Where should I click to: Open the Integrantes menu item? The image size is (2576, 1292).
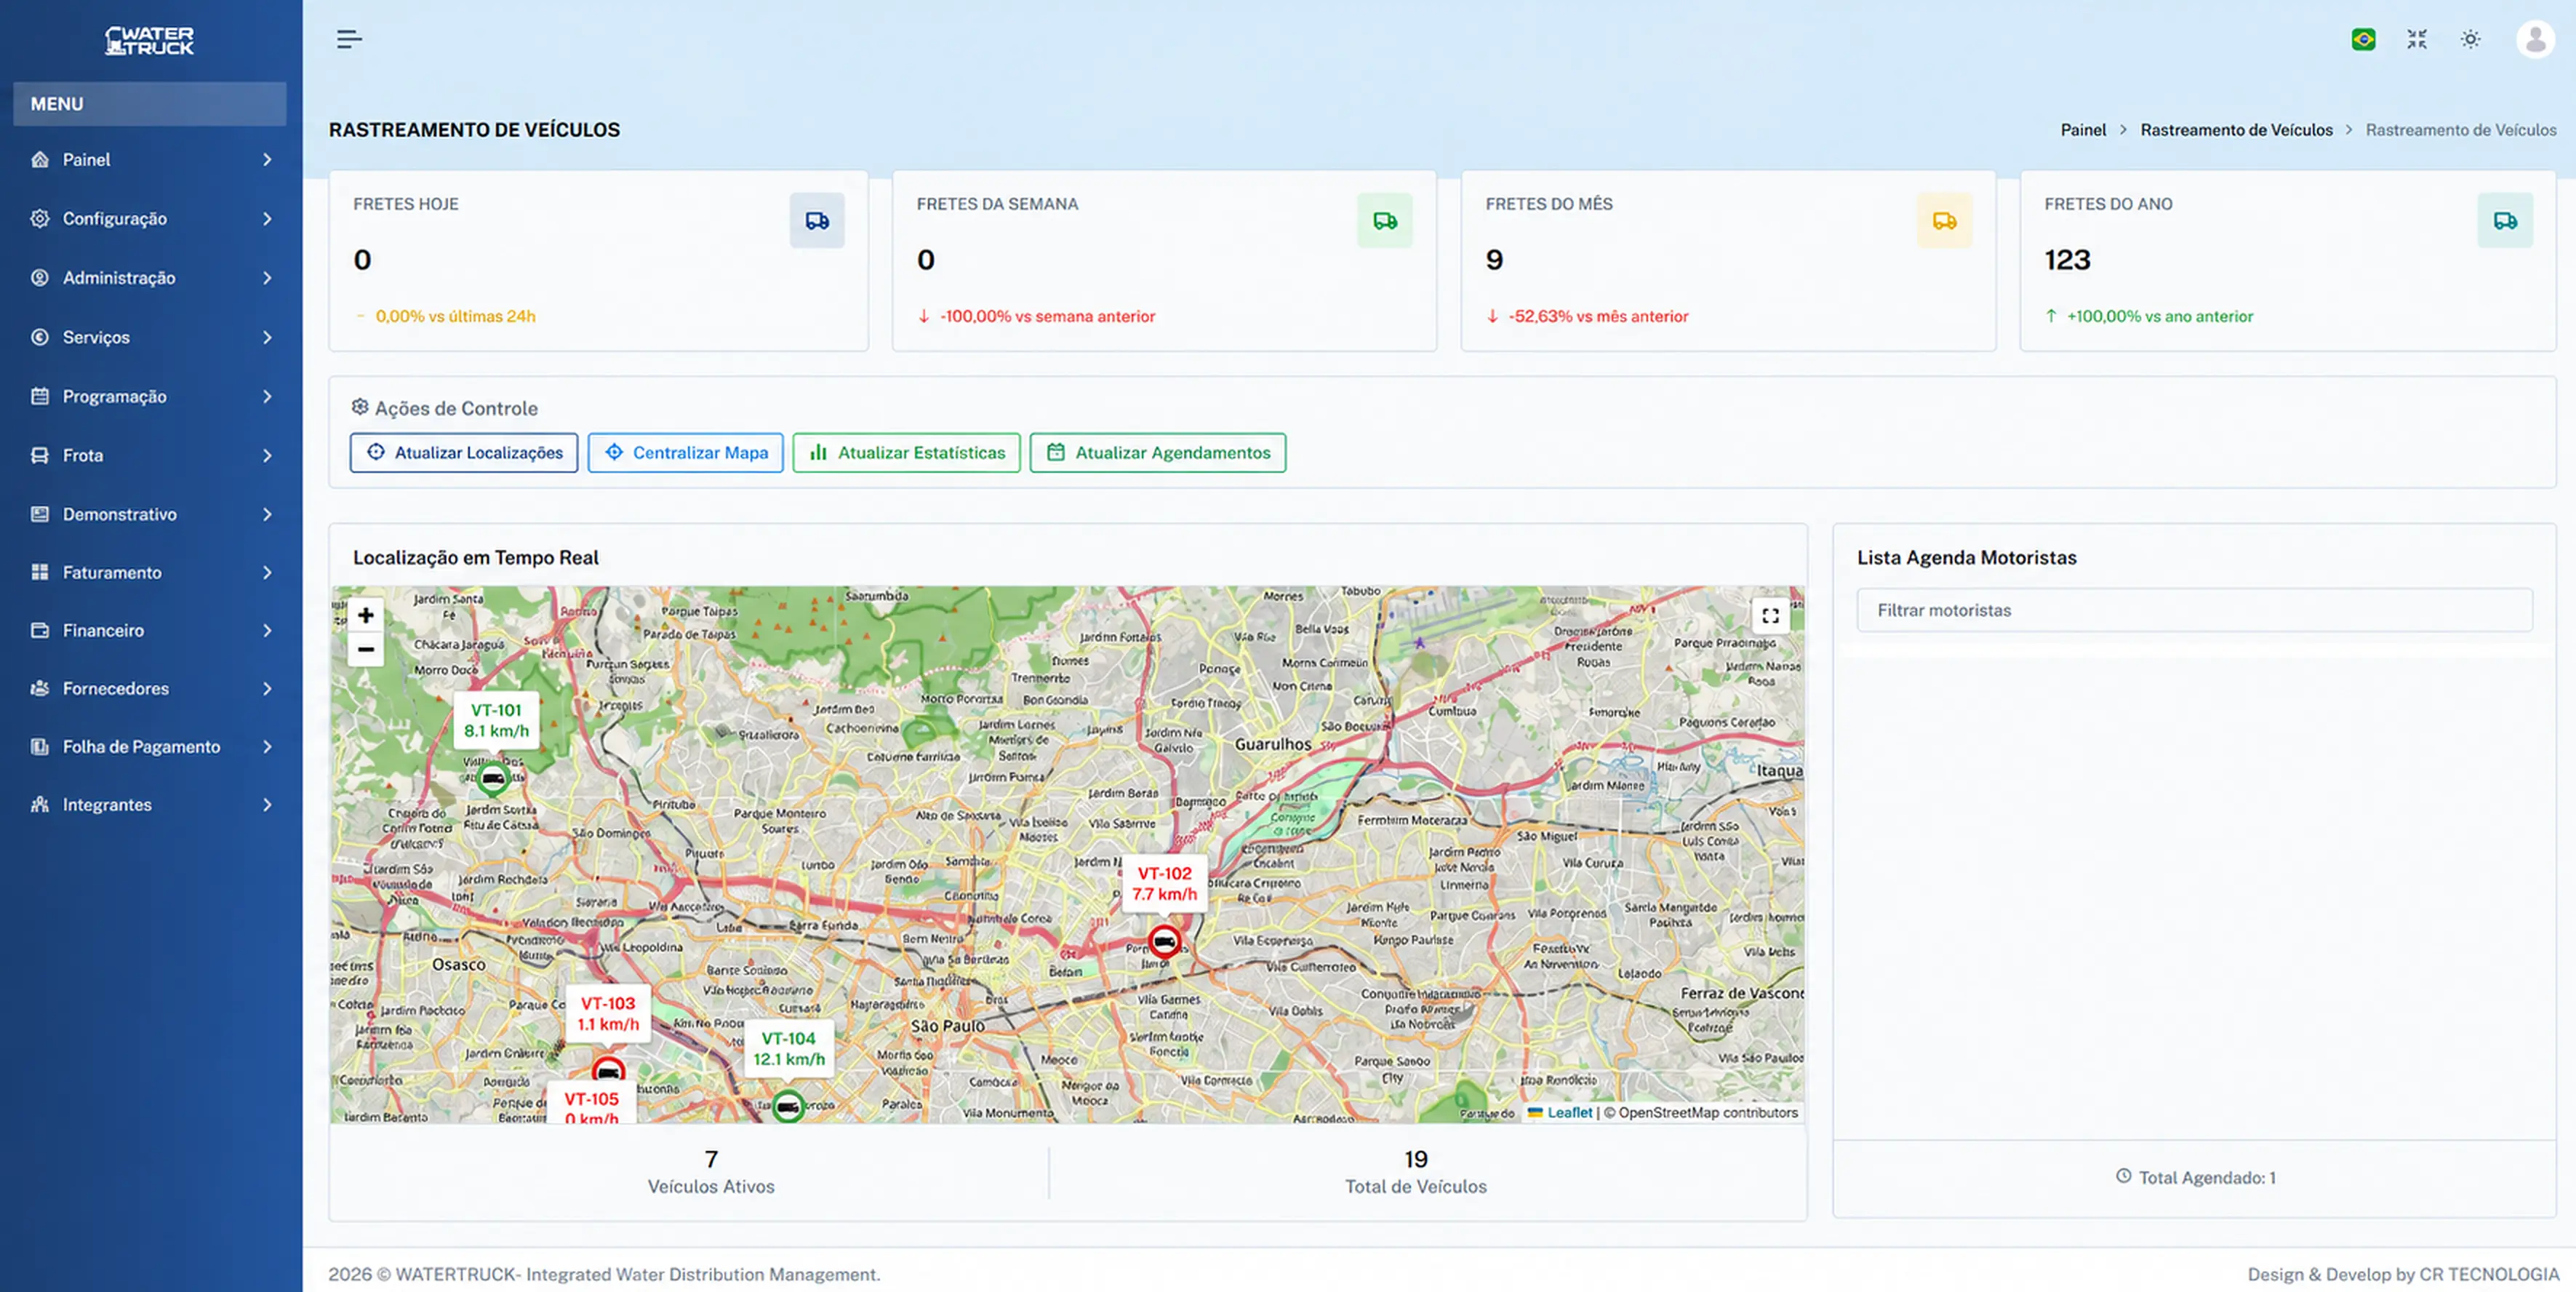150,805
